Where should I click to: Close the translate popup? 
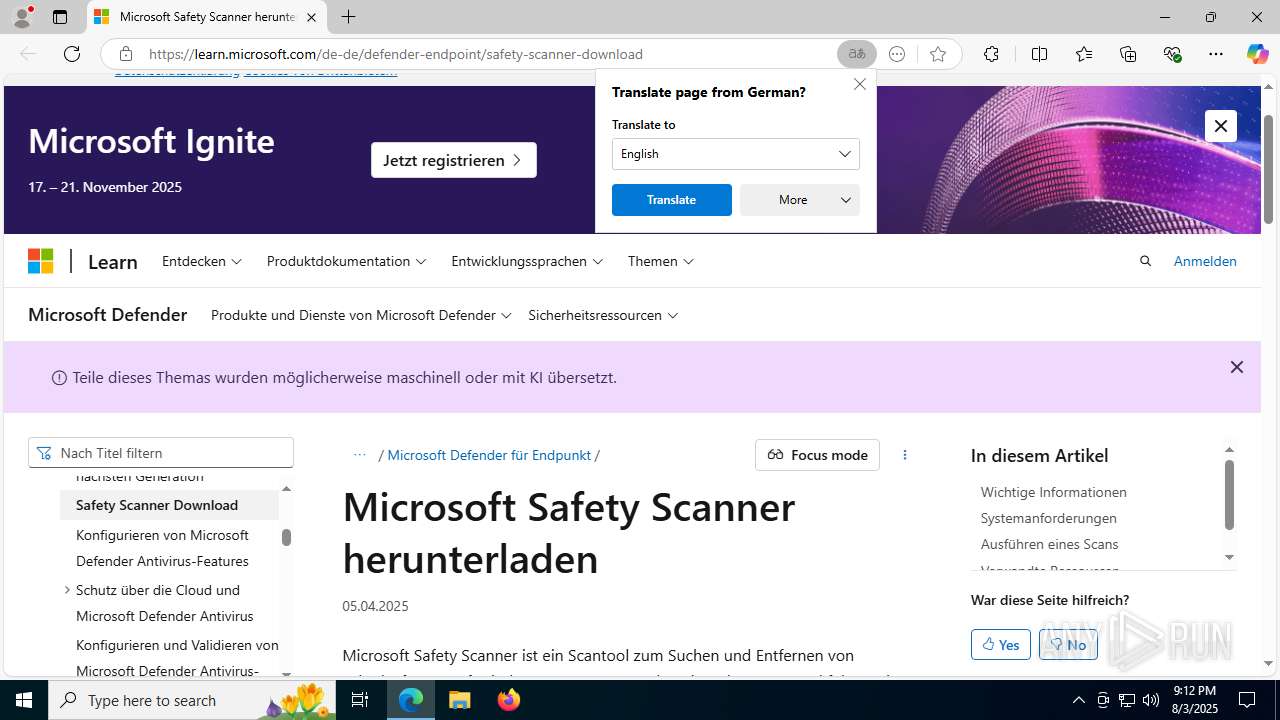pos(860,84)
